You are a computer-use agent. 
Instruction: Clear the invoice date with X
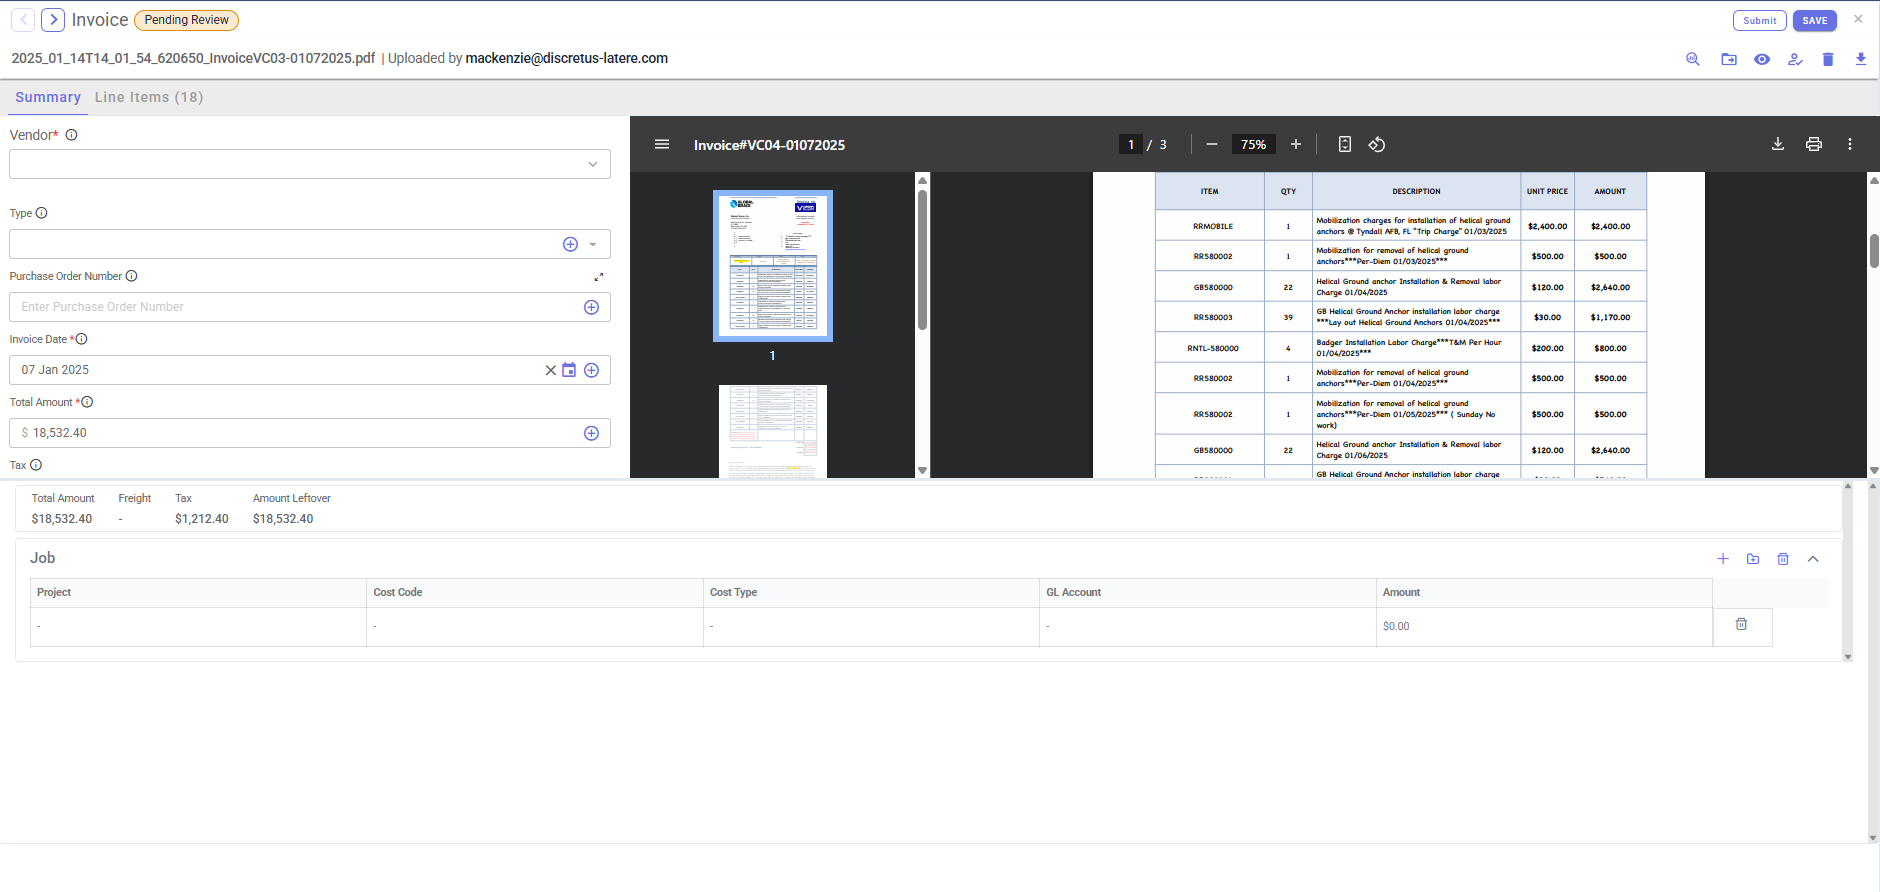point(550,370)
